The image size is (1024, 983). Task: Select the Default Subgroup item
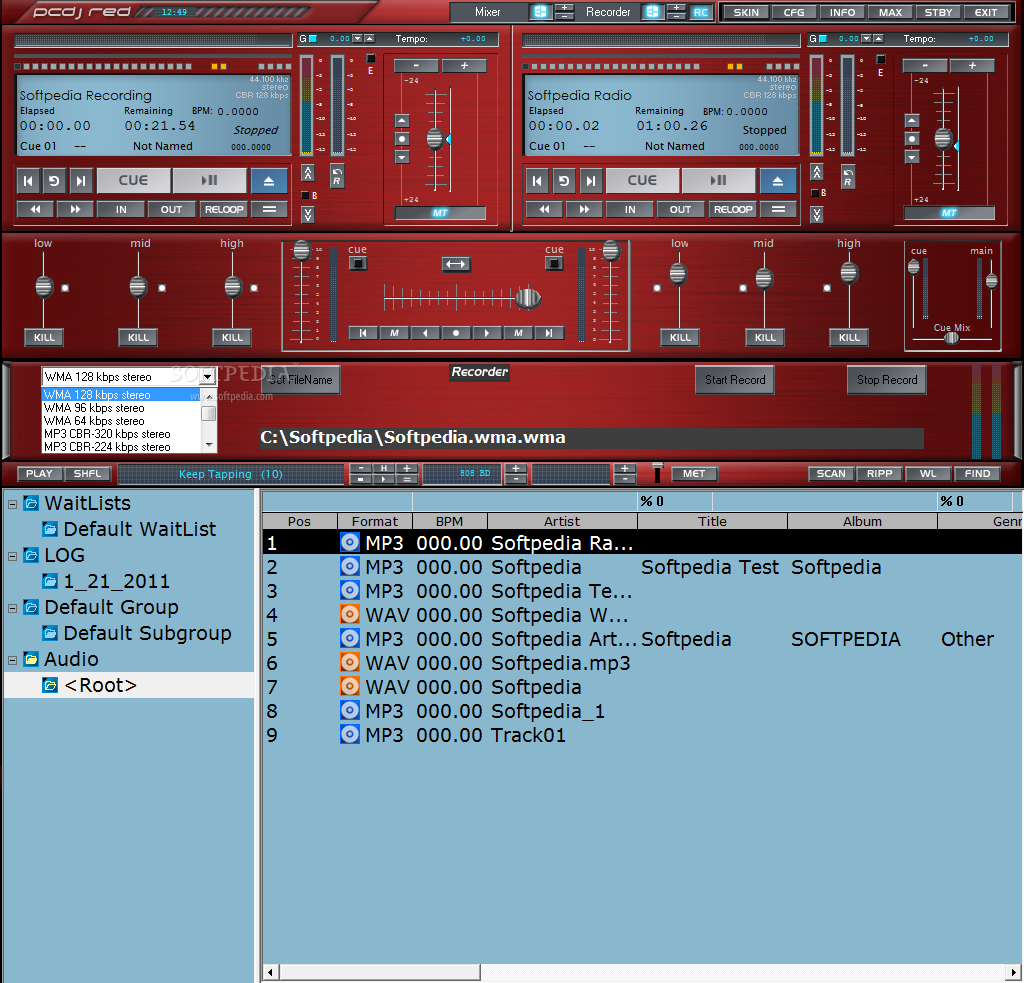[147, 634]
